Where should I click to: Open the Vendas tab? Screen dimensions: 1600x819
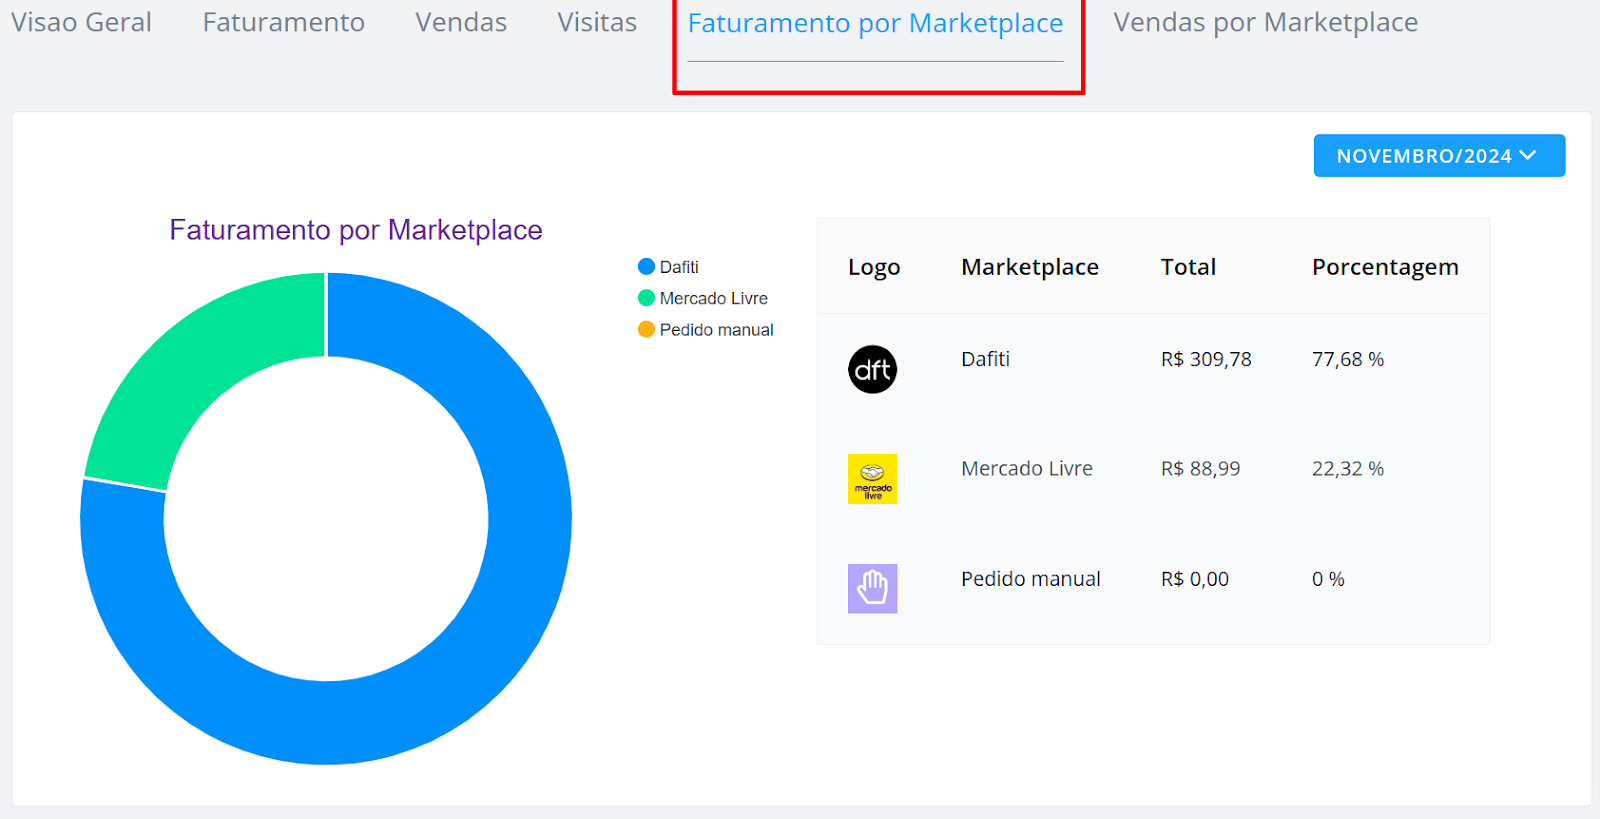point(461,22)
